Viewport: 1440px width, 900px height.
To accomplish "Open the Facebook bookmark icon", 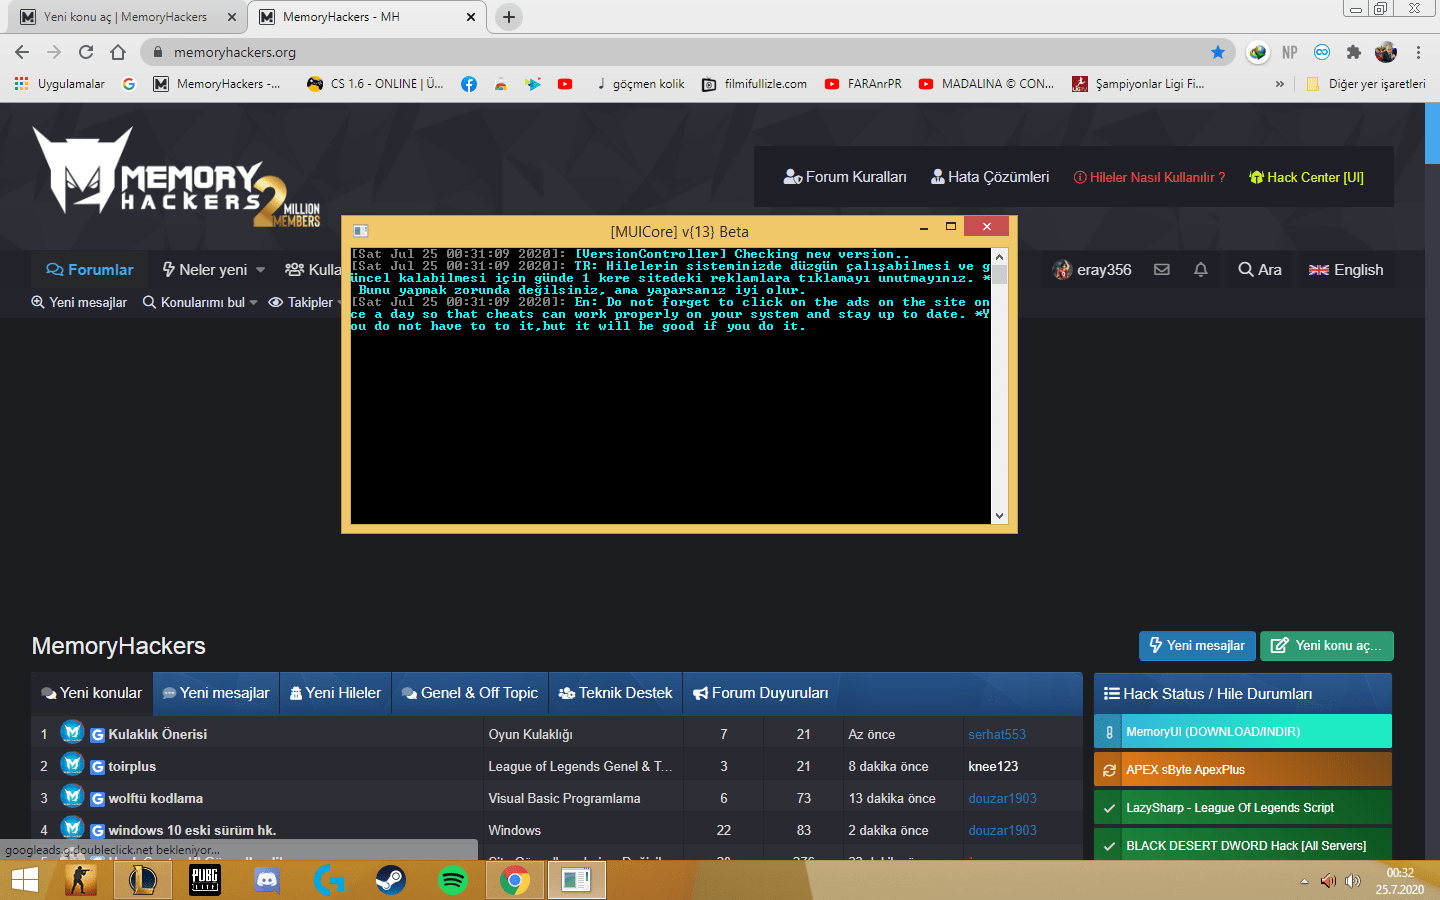I will pos(469,84).
